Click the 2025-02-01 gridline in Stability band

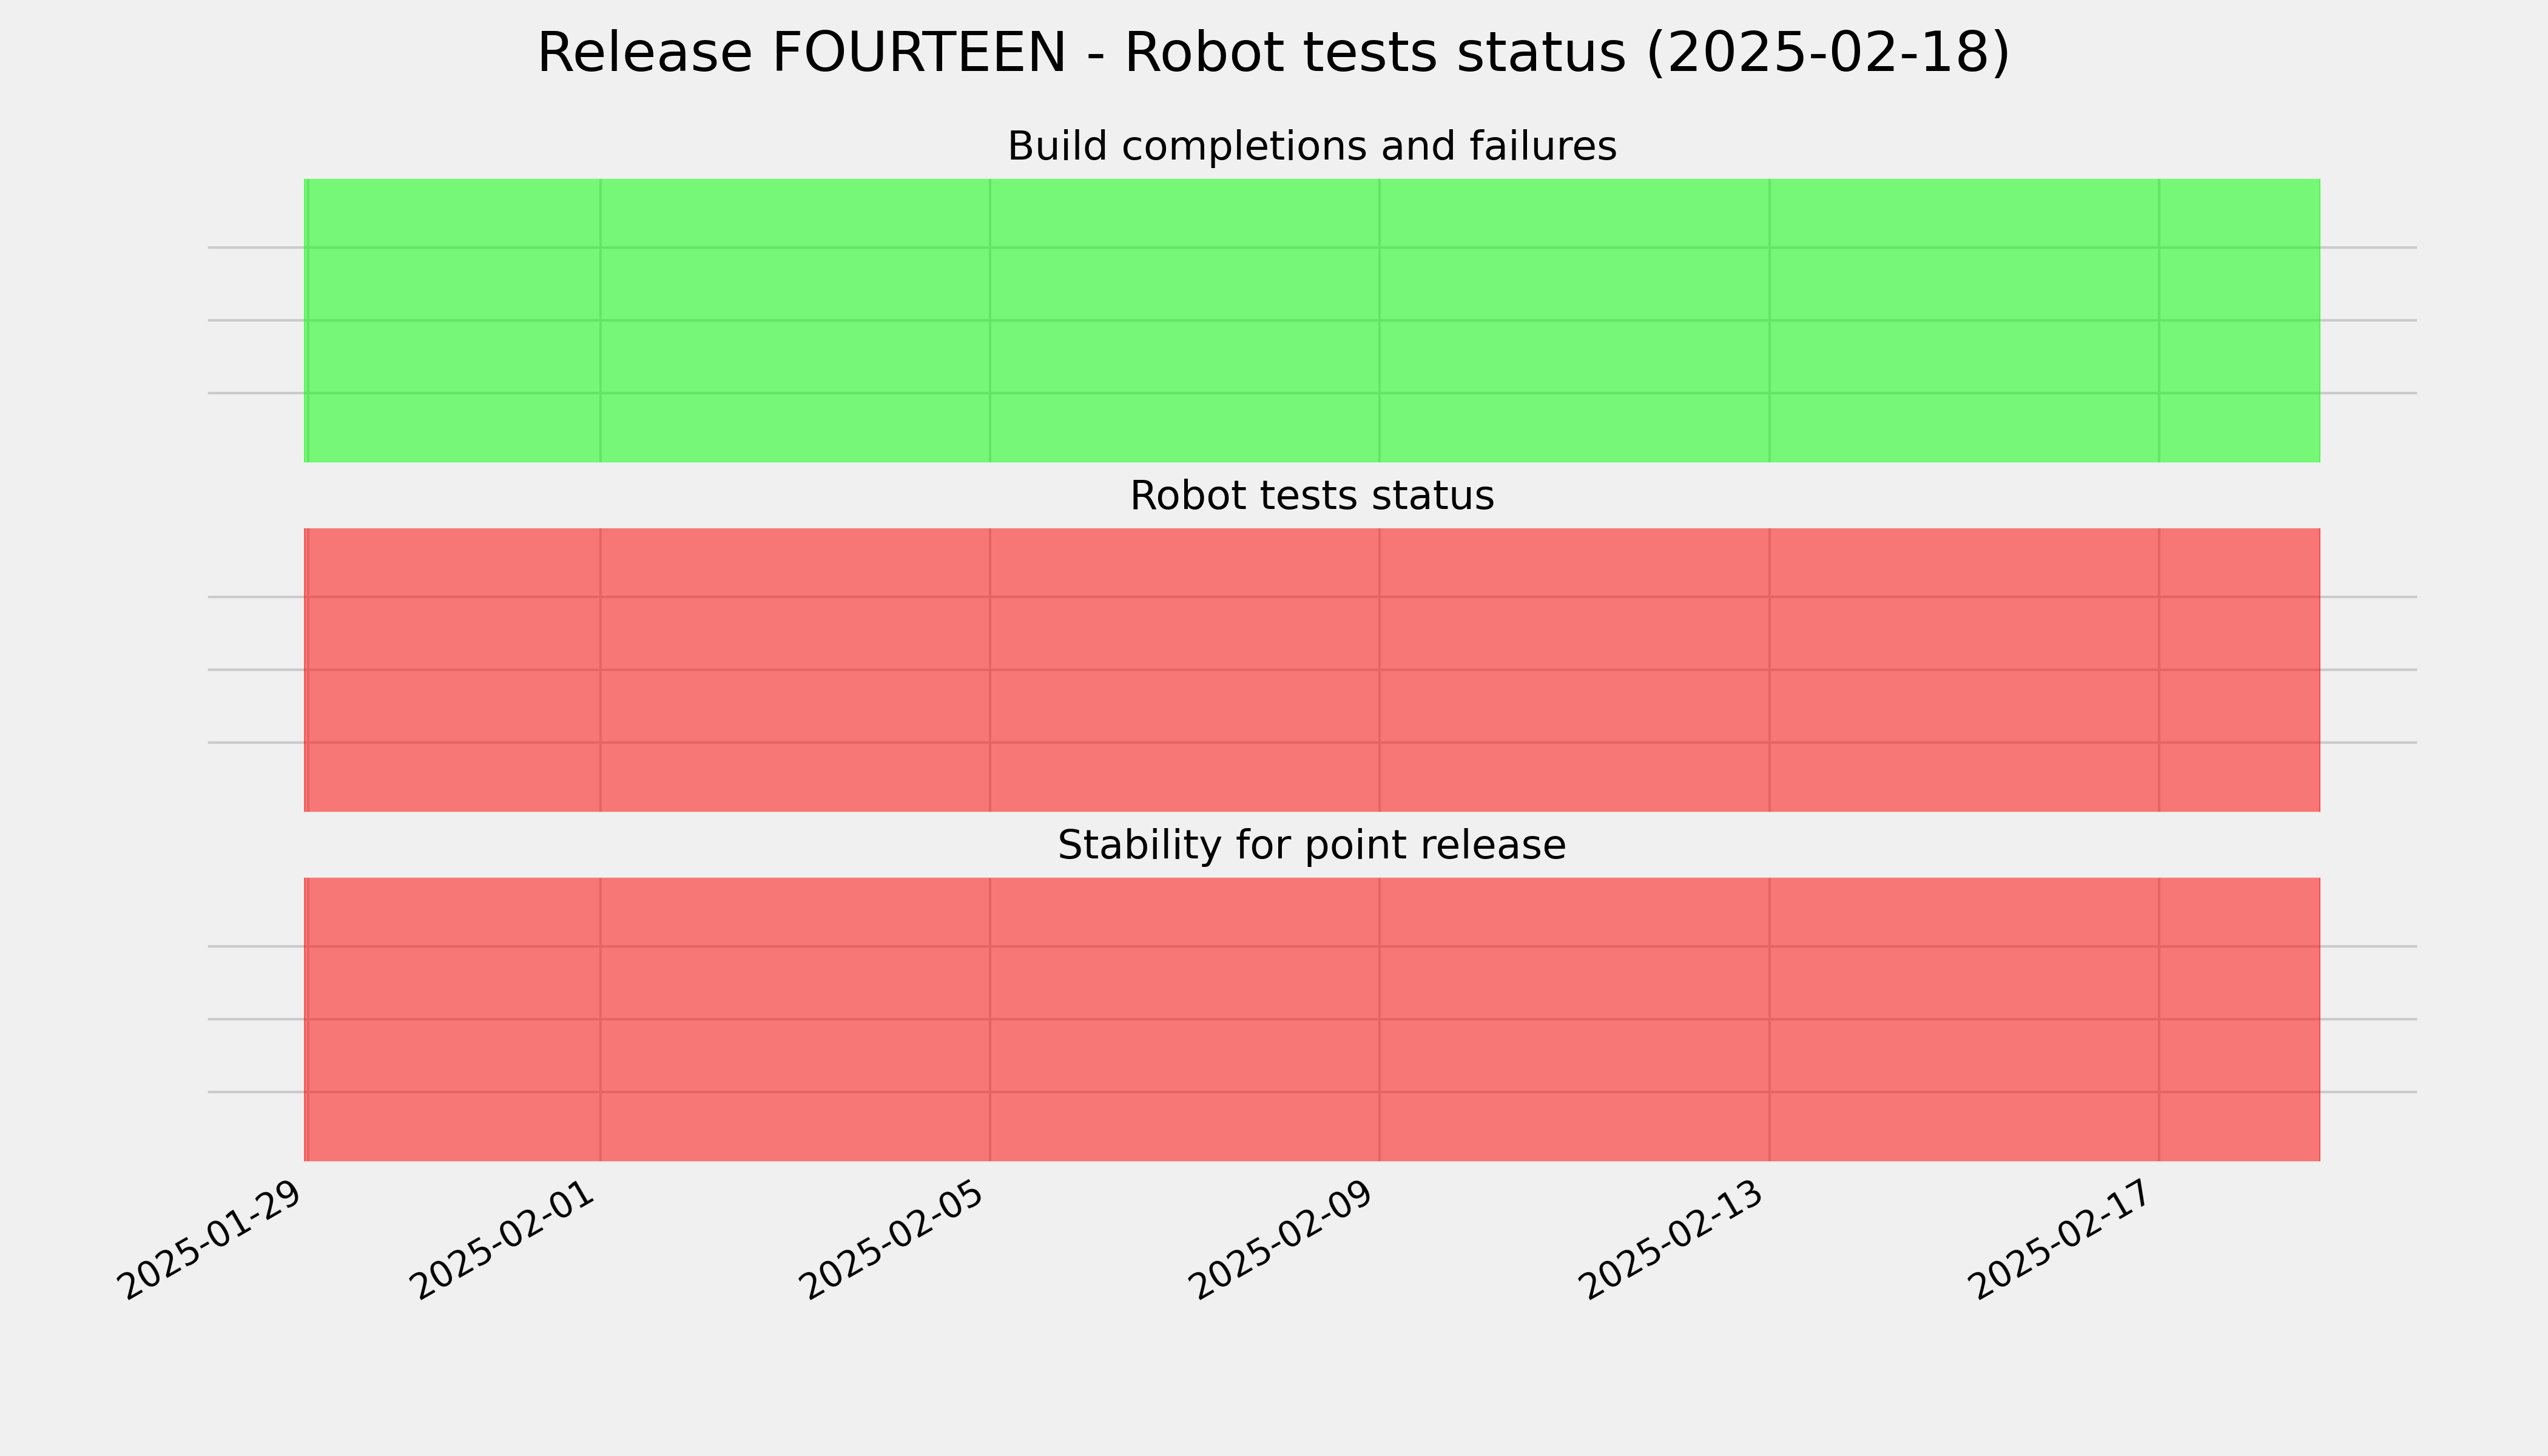pos(600,1020)
